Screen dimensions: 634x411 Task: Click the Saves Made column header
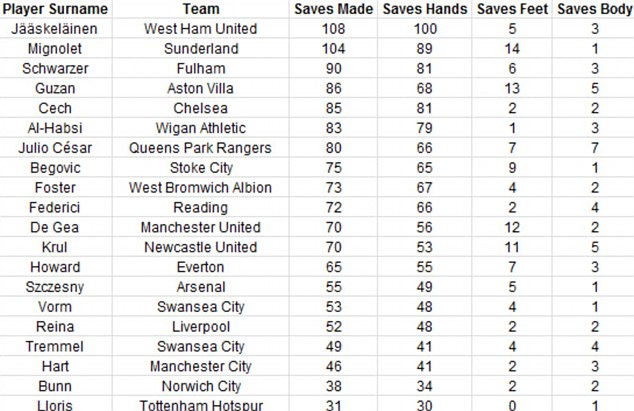pos(334,9)
